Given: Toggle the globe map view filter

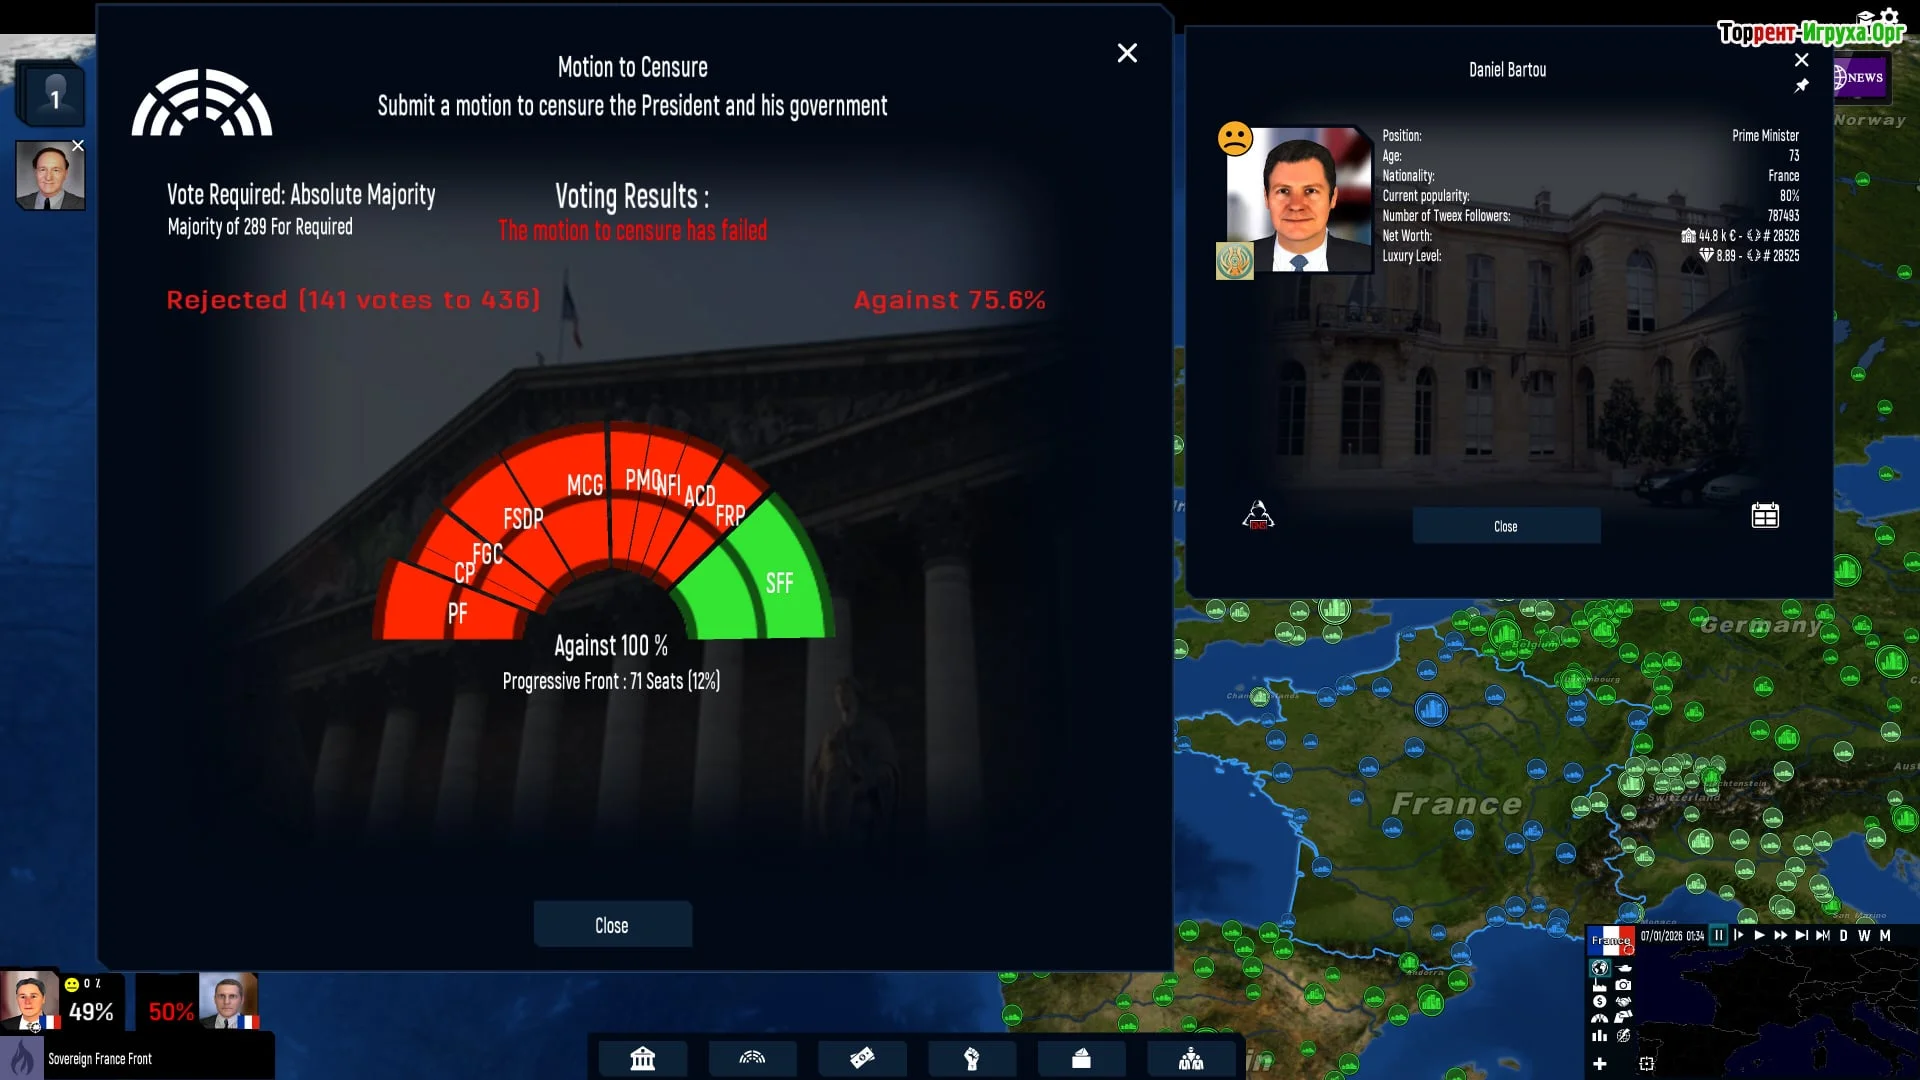Looking at the screenshot, I should pyautogui.click(x=1600, y=968).
